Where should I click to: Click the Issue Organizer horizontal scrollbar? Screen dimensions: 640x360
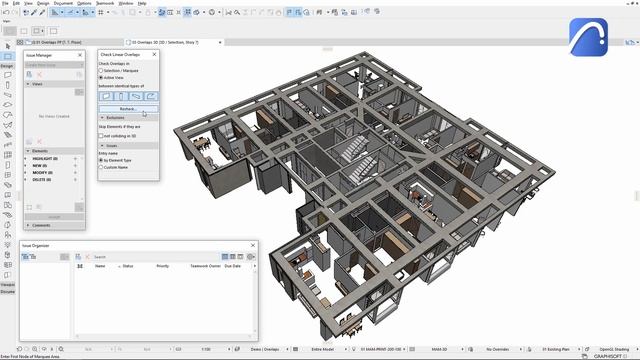164,336
